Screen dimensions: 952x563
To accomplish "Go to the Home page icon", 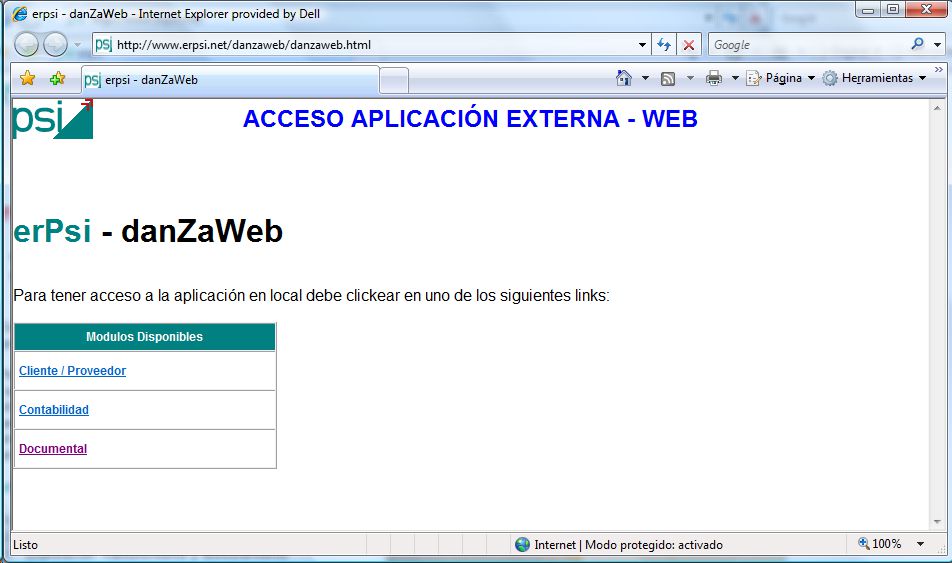I will [x=624, y=78].
